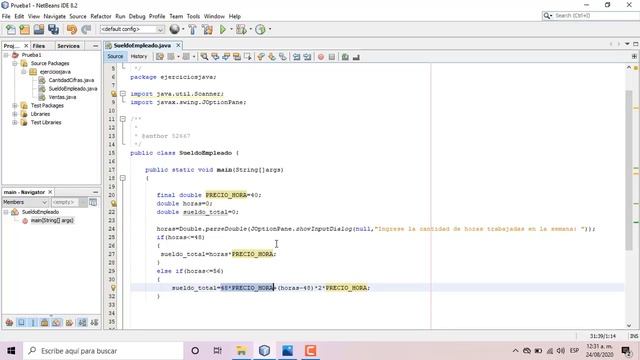Click the New File toolbar icon
Image resolution: width=640 pixels, height=360 pixels.
(x=11, y=29)
